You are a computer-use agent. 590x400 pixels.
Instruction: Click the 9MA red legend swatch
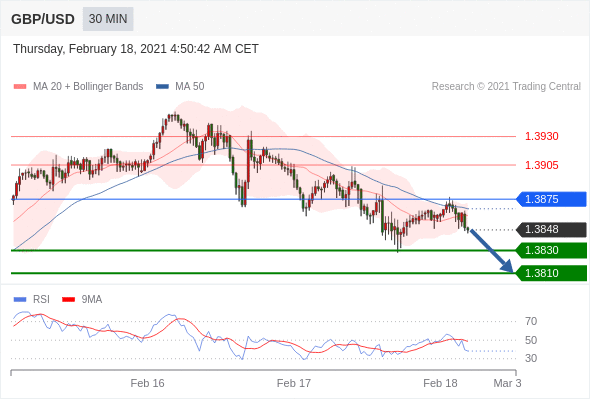pos(68,300)
